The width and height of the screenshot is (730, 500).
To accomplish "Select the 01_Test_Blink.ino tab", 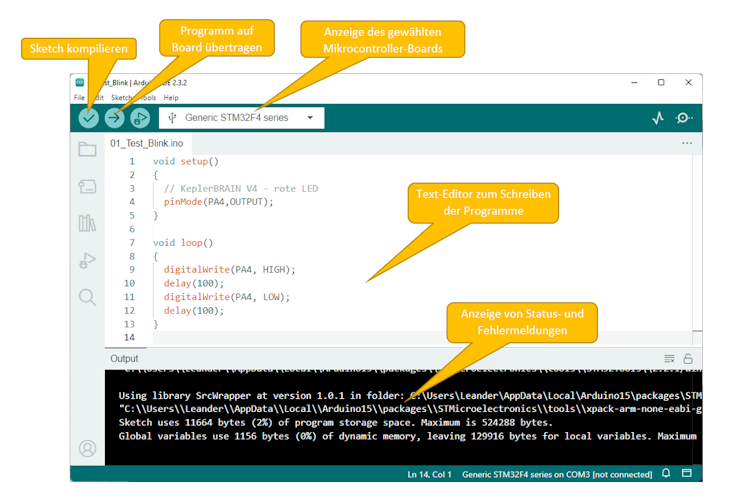I will tap(147, 143).
